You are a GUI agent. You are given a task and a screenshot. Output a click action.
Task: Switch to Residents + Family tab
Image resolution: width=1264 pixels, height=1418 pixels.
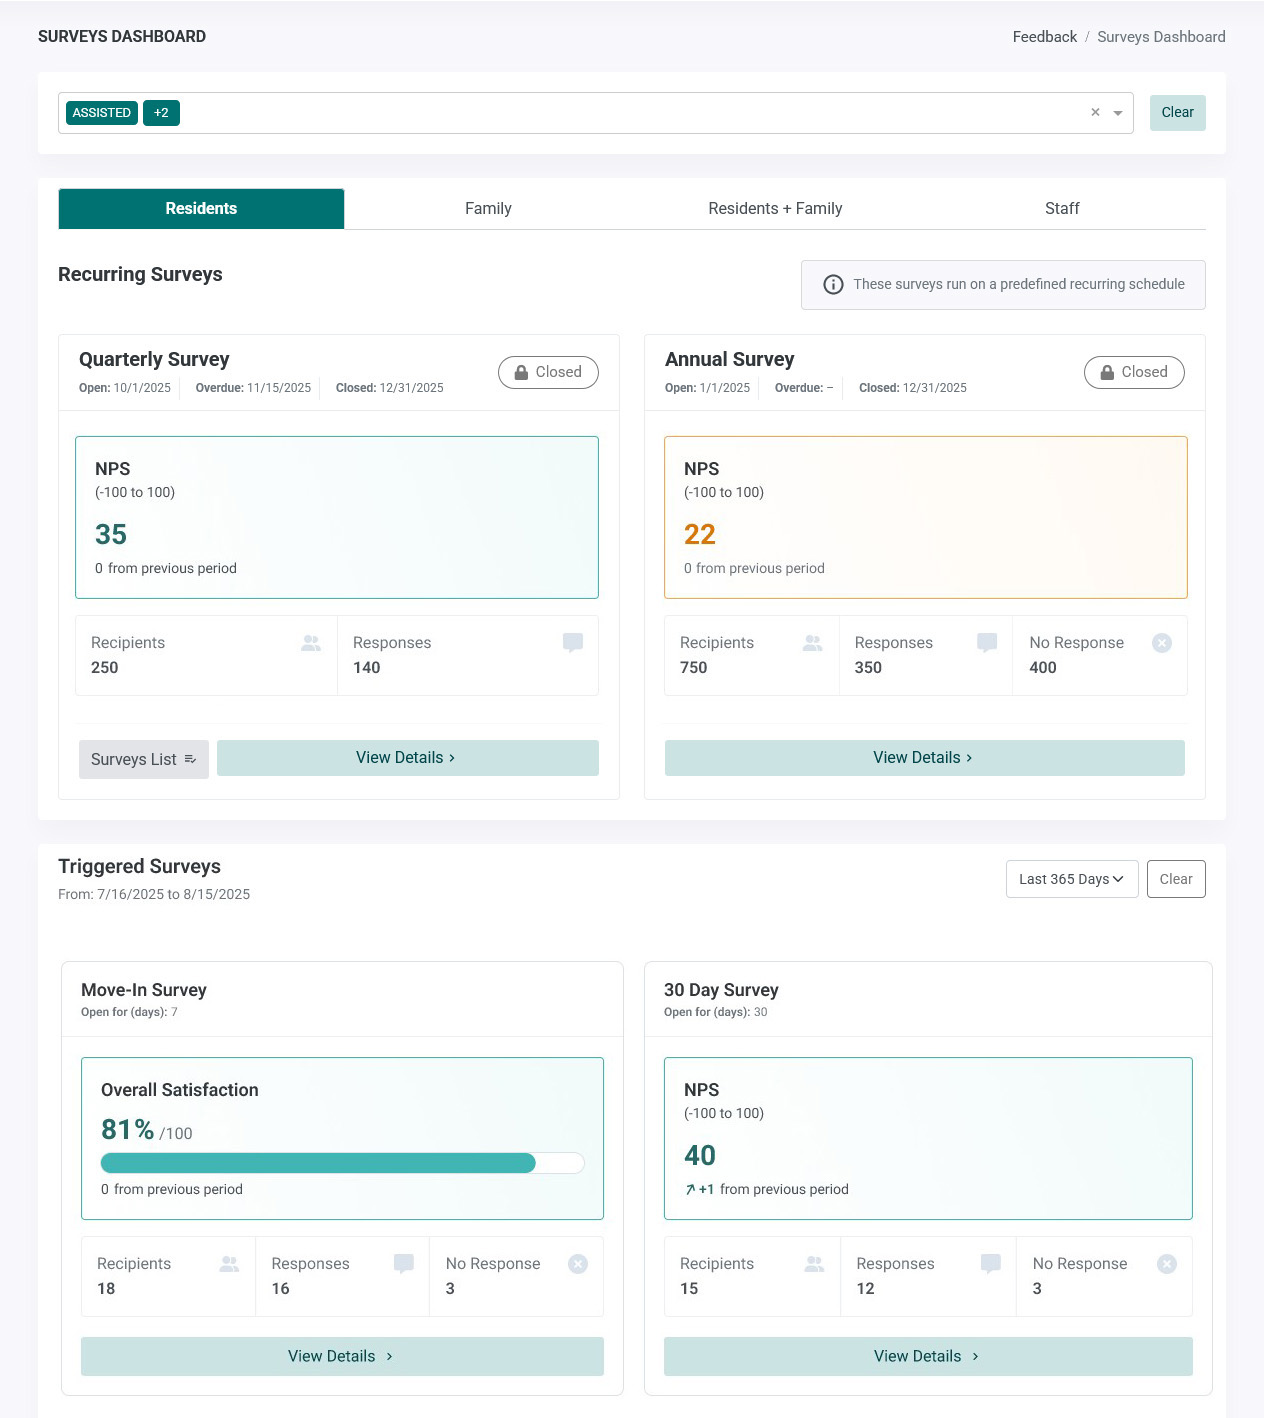point(775,209)
